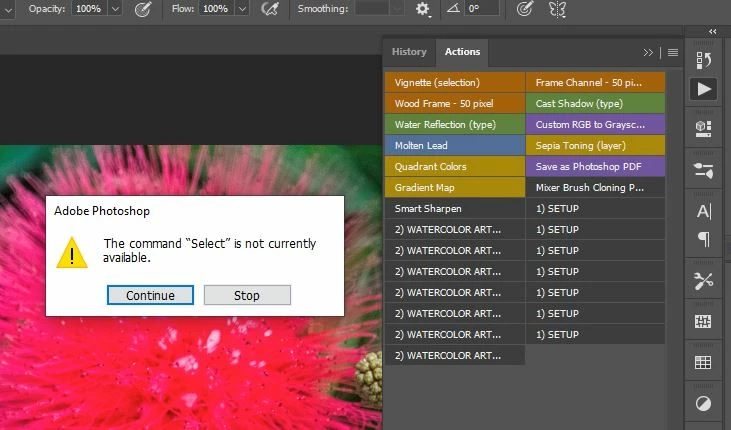Run Cast Shadow (type) action
The width and height of the screenshot is (731, 430).
(595, 104)
